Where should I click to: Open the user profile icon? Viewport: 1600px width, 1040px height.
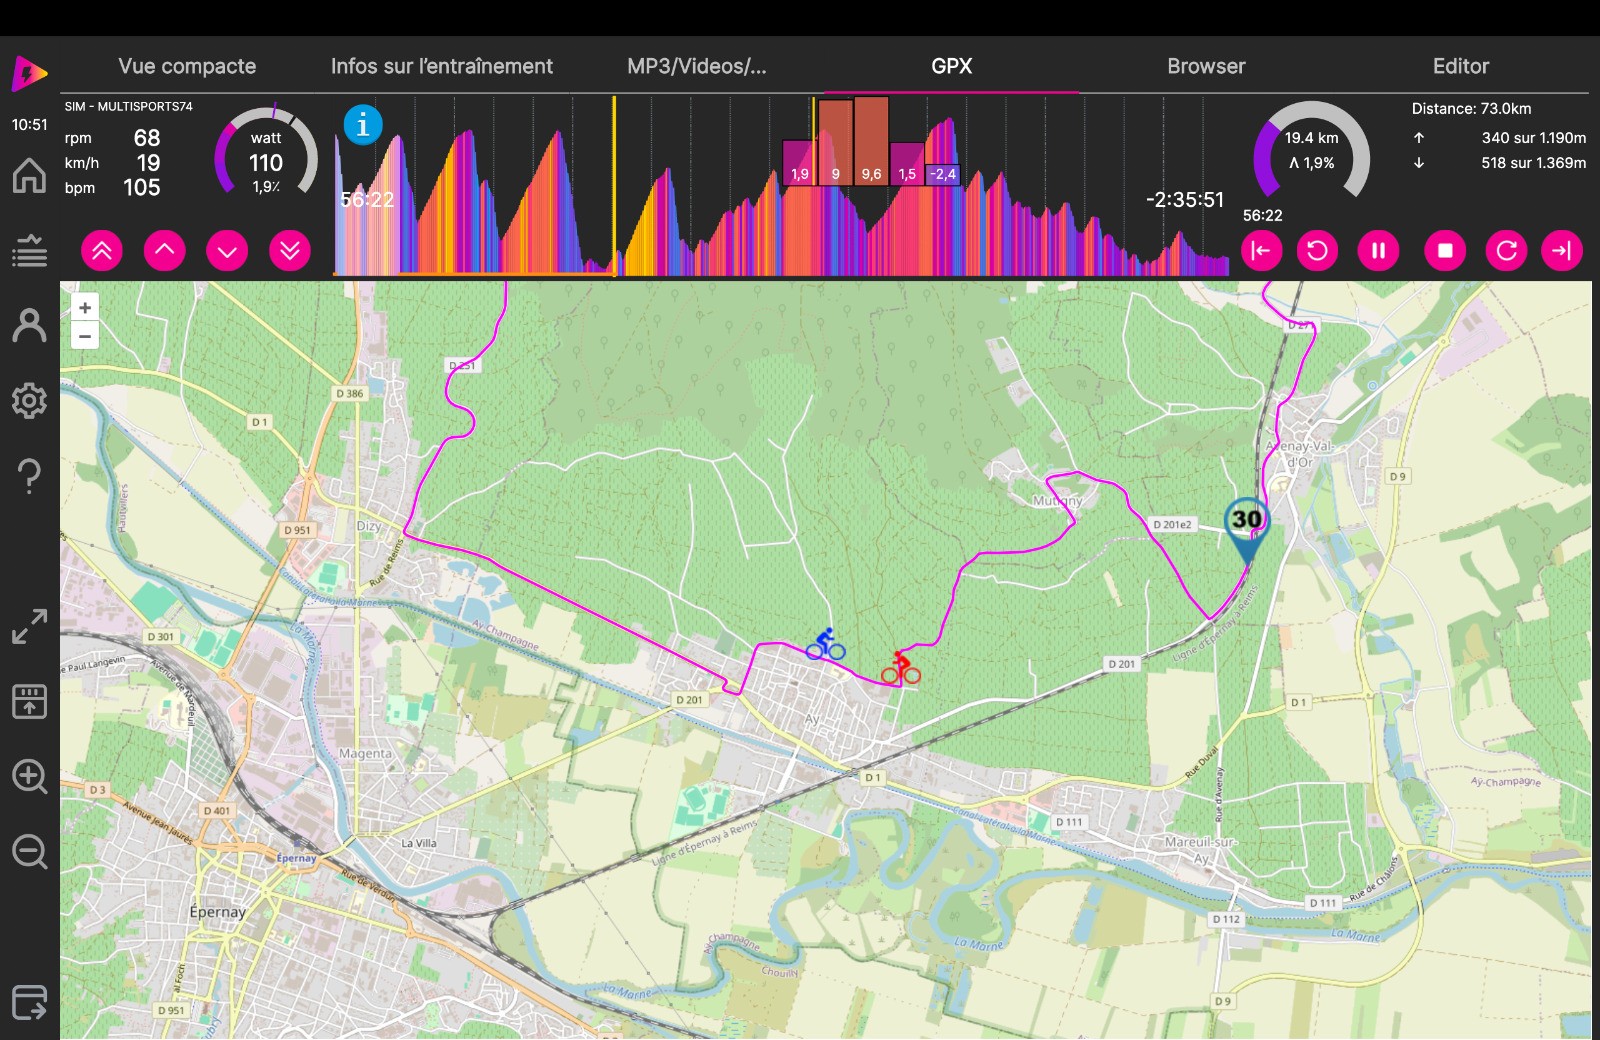click(29, 326)
